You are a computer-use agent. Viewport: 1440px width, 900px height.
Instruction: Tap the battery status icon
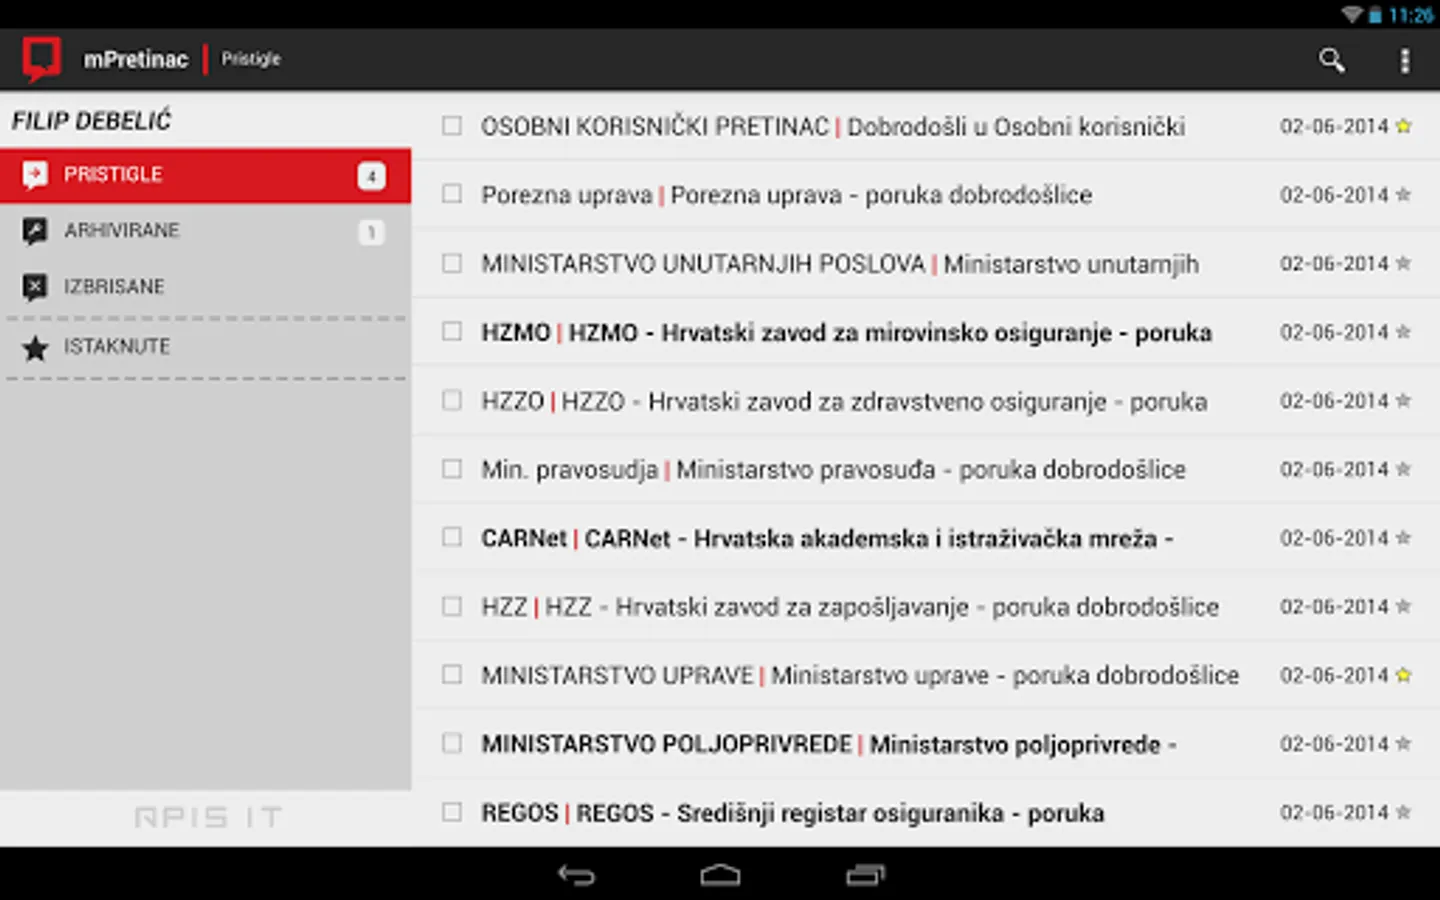tap(1376, 15)
